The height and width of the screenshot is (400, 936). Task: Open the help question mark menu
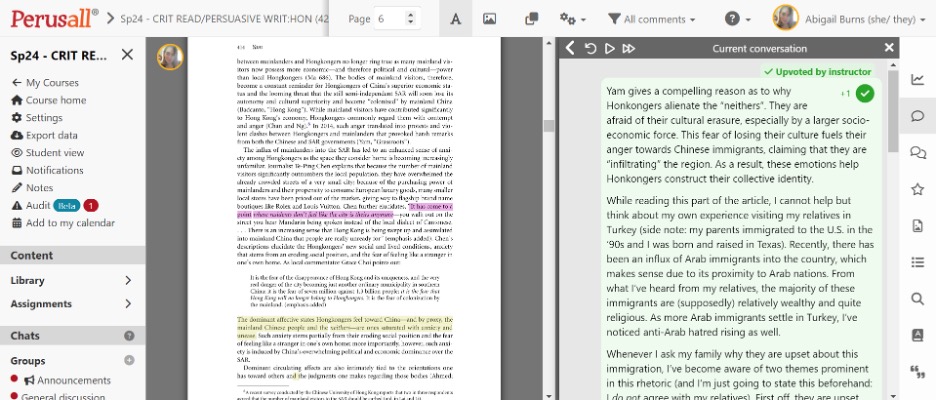[x=738, y=19]
